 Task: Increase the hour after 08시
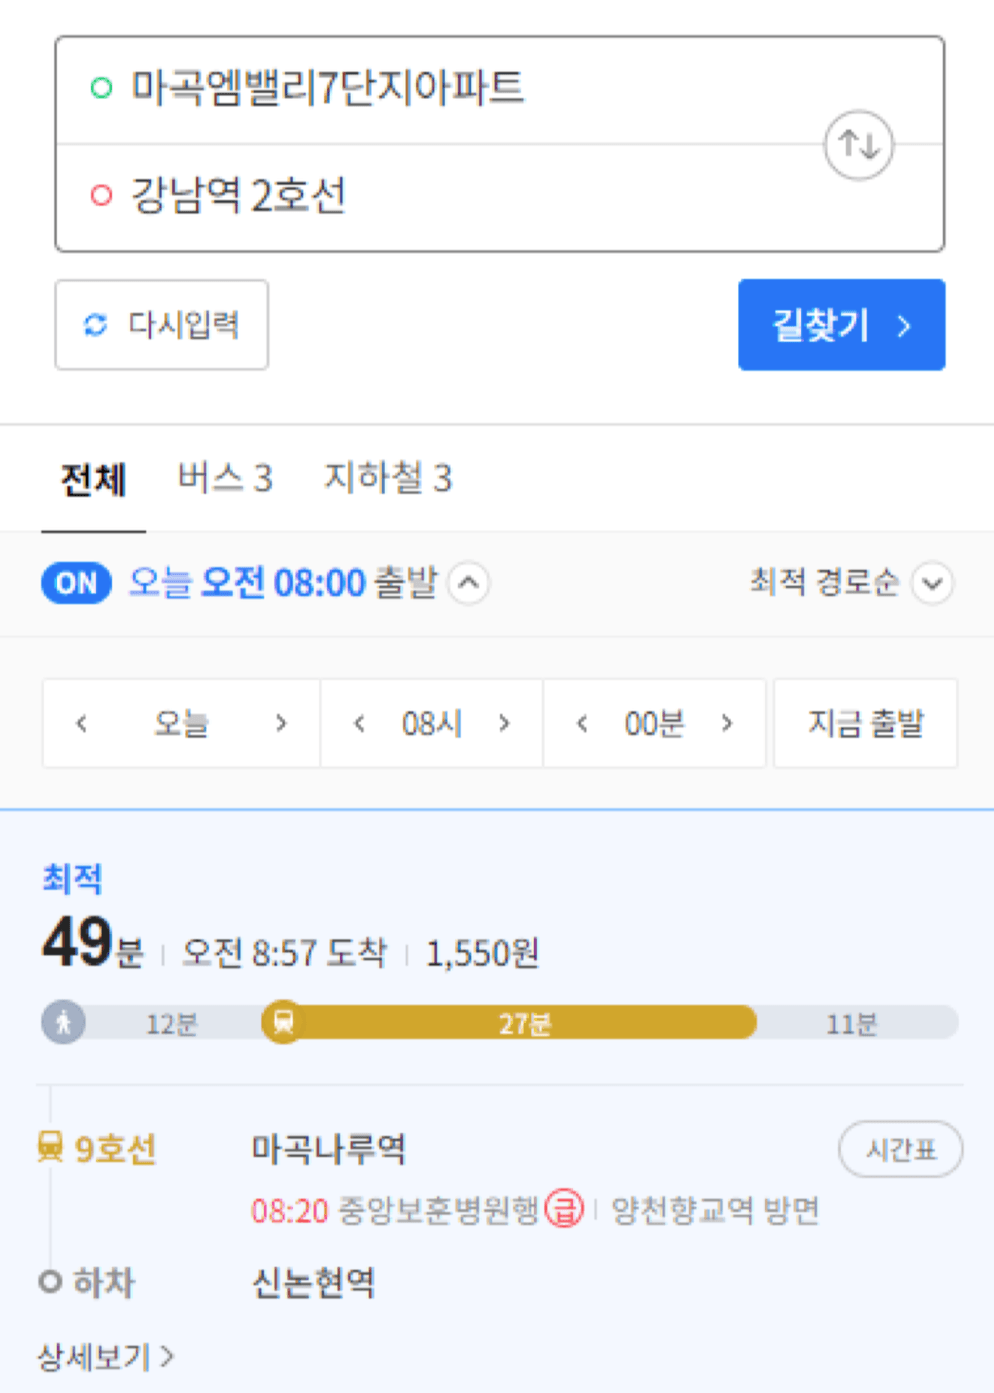tap(504, 723)
